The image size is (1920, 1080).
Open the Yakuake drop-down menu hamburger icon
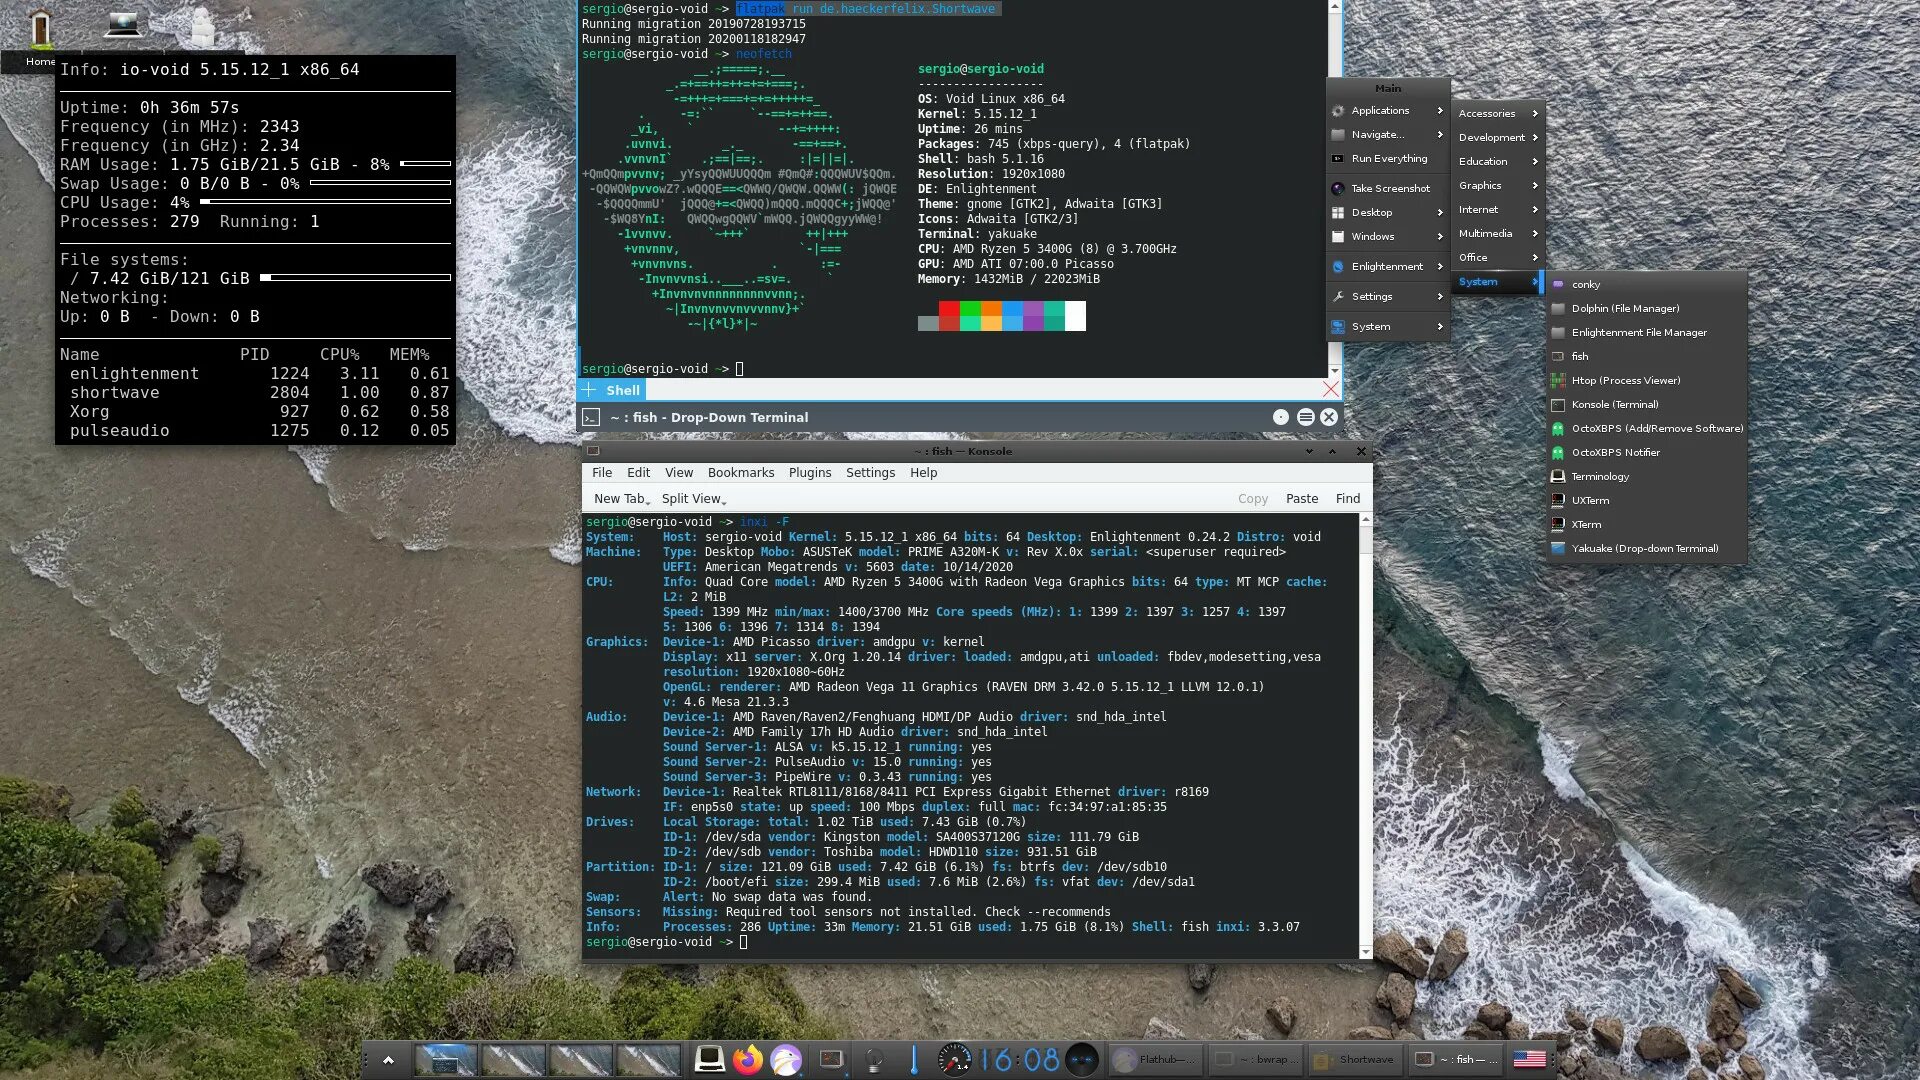1305,417
